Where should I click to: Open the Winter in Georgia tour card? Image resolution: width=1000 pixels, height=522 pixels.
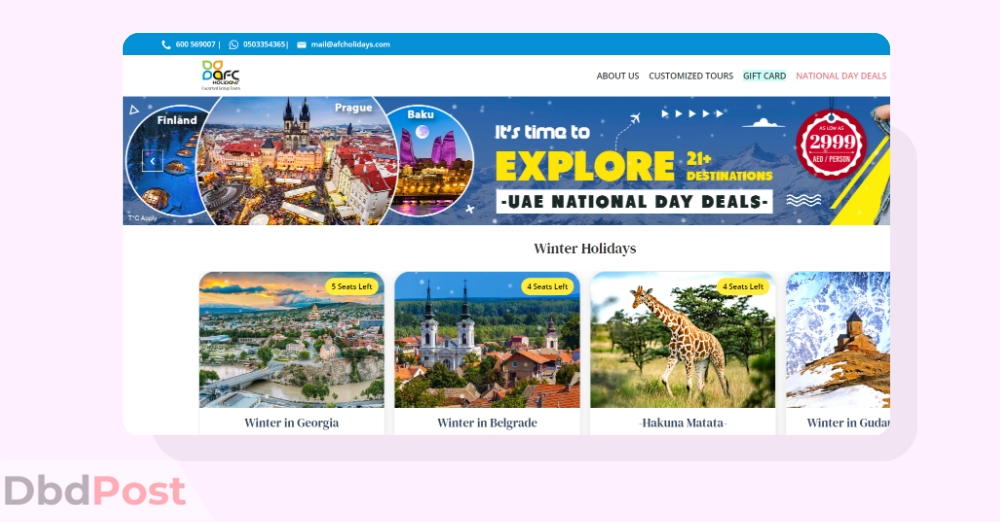click(x=291, y=353)
